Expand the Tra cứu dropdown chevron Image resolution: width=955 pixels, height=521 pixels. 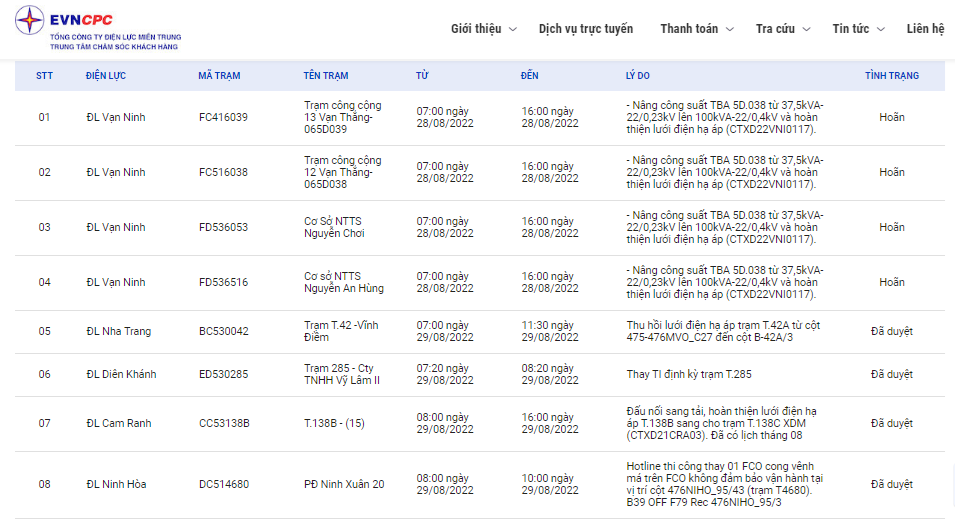tap(807, 29)
